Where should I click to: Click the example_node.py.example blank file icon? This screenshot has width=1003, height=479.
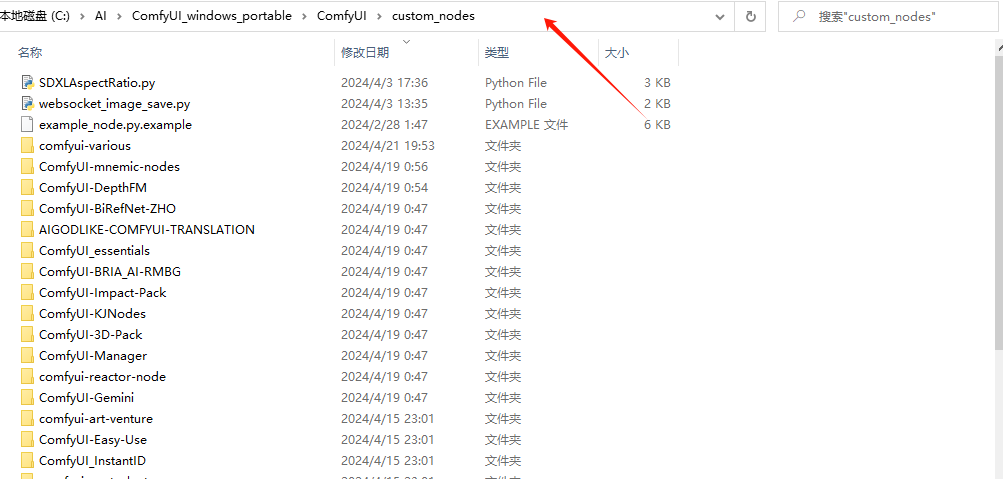point(27,125)
